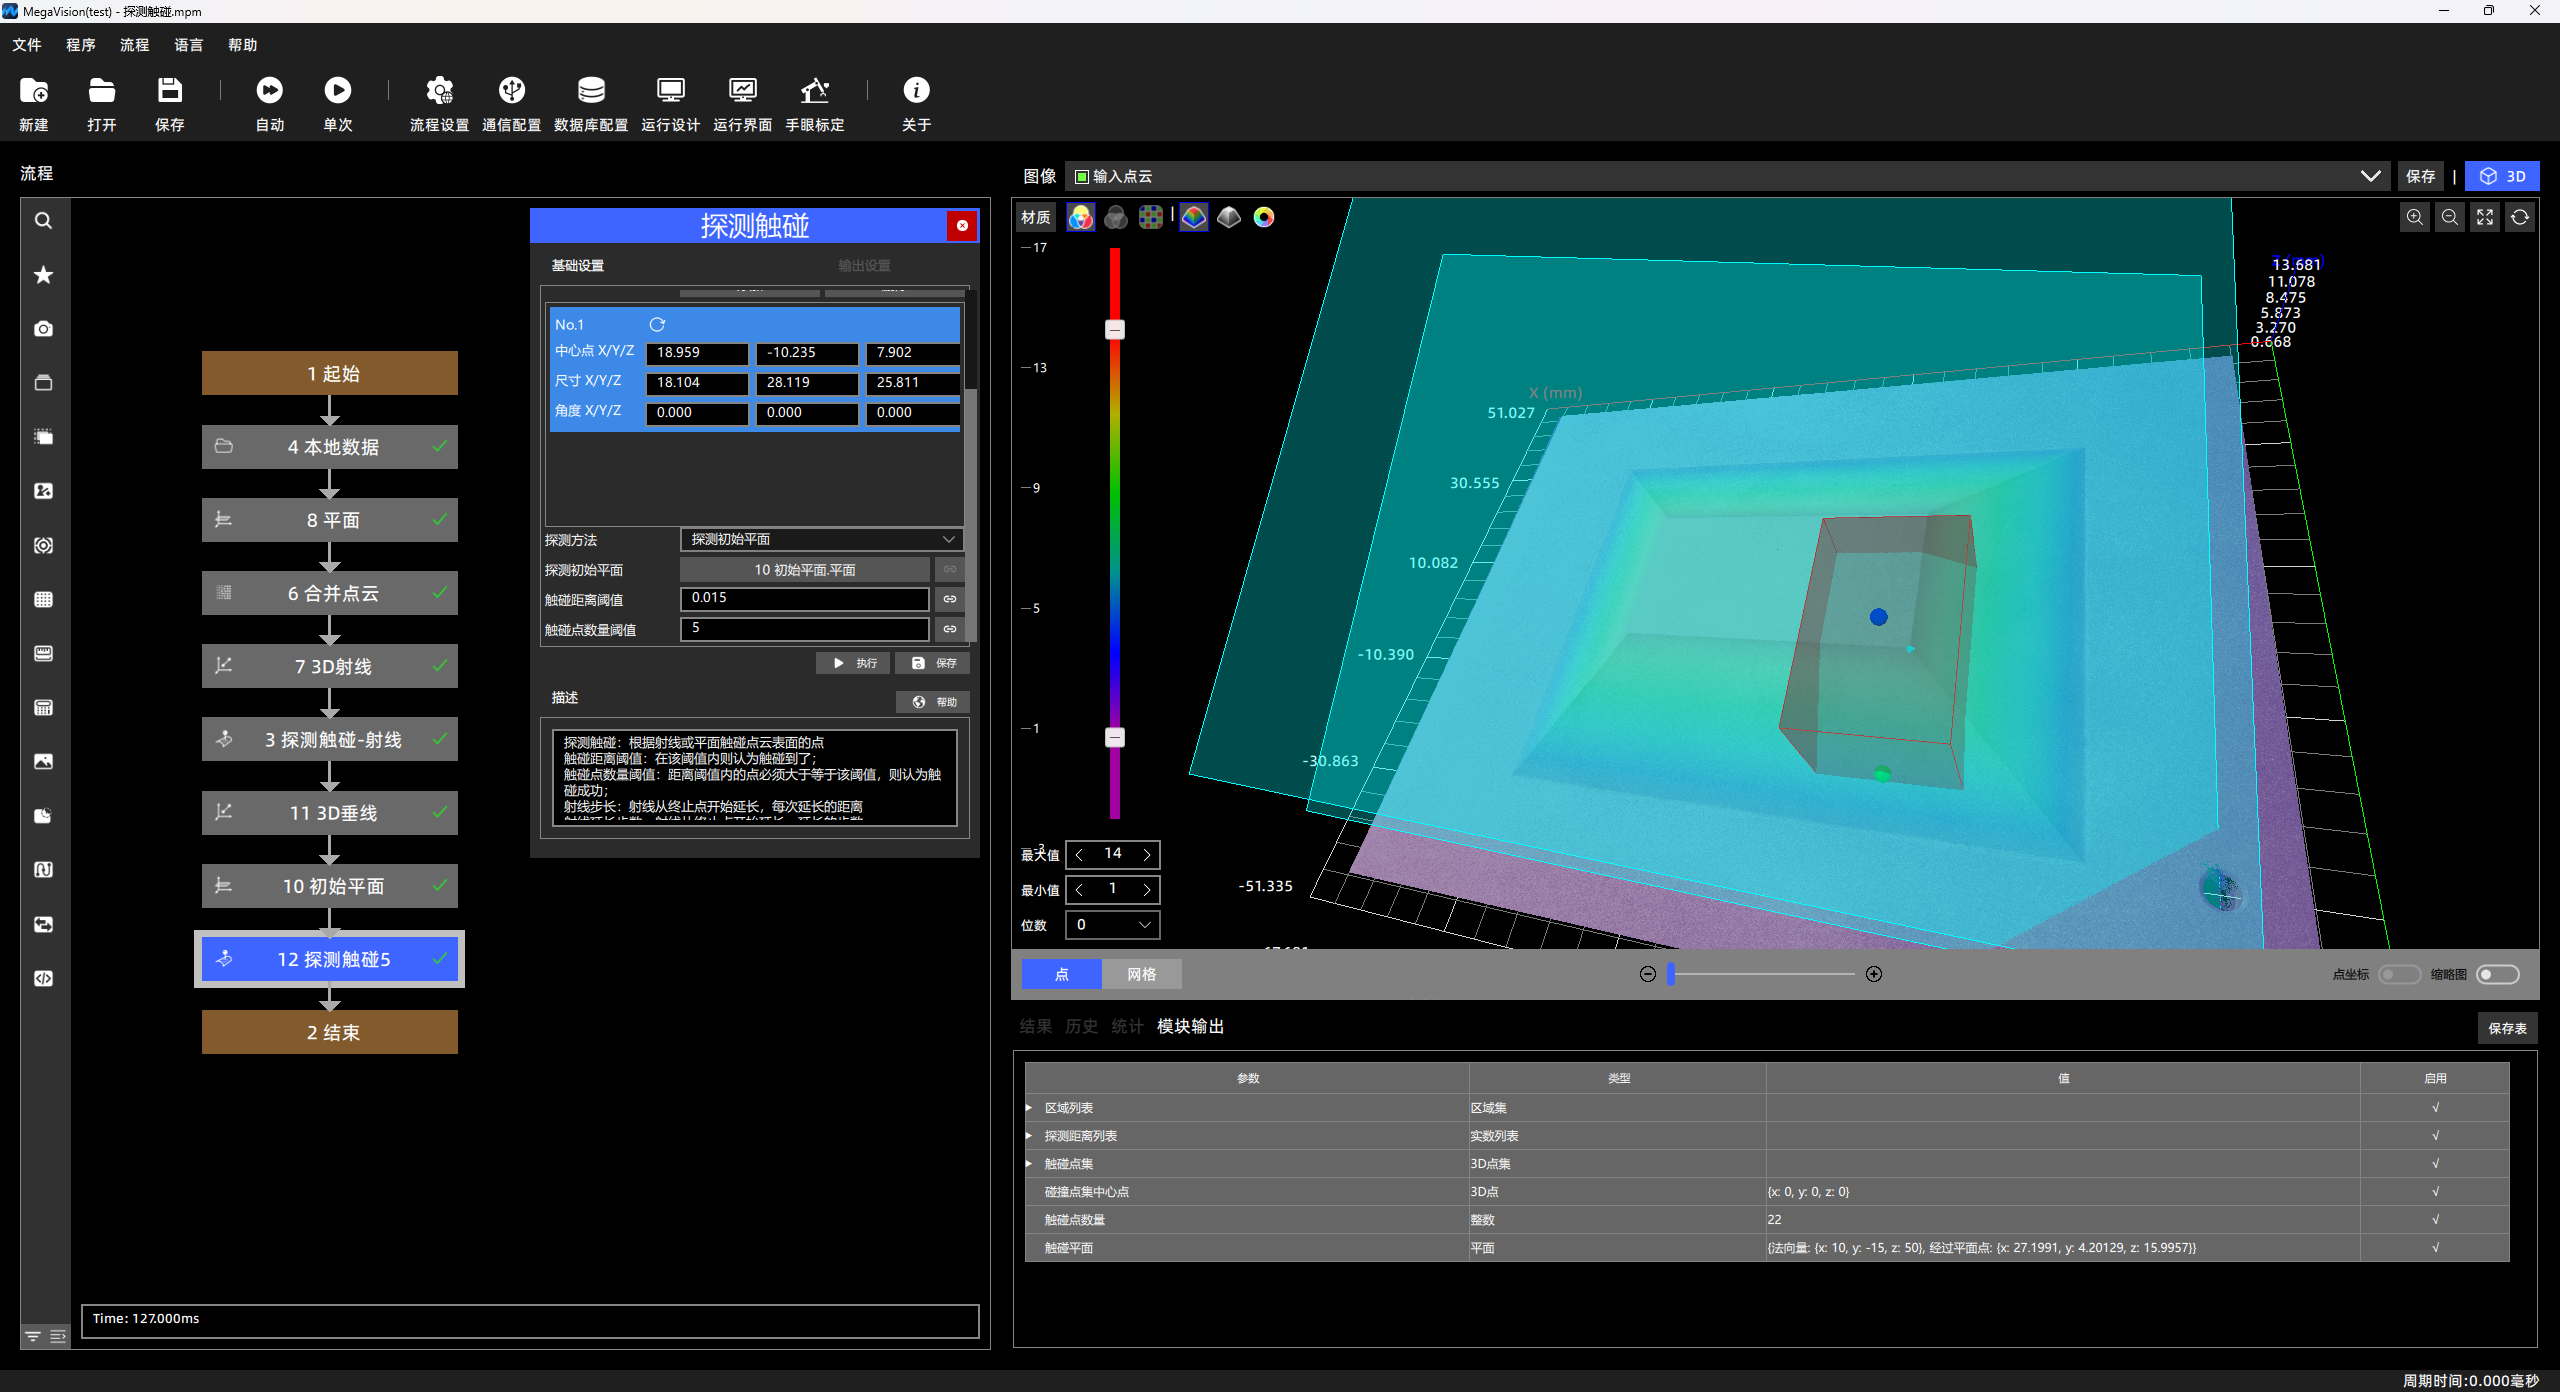Select the 10 初始平面 flow node
The height and width of the screenshot is (1392, 2560).
coord(330,886)
